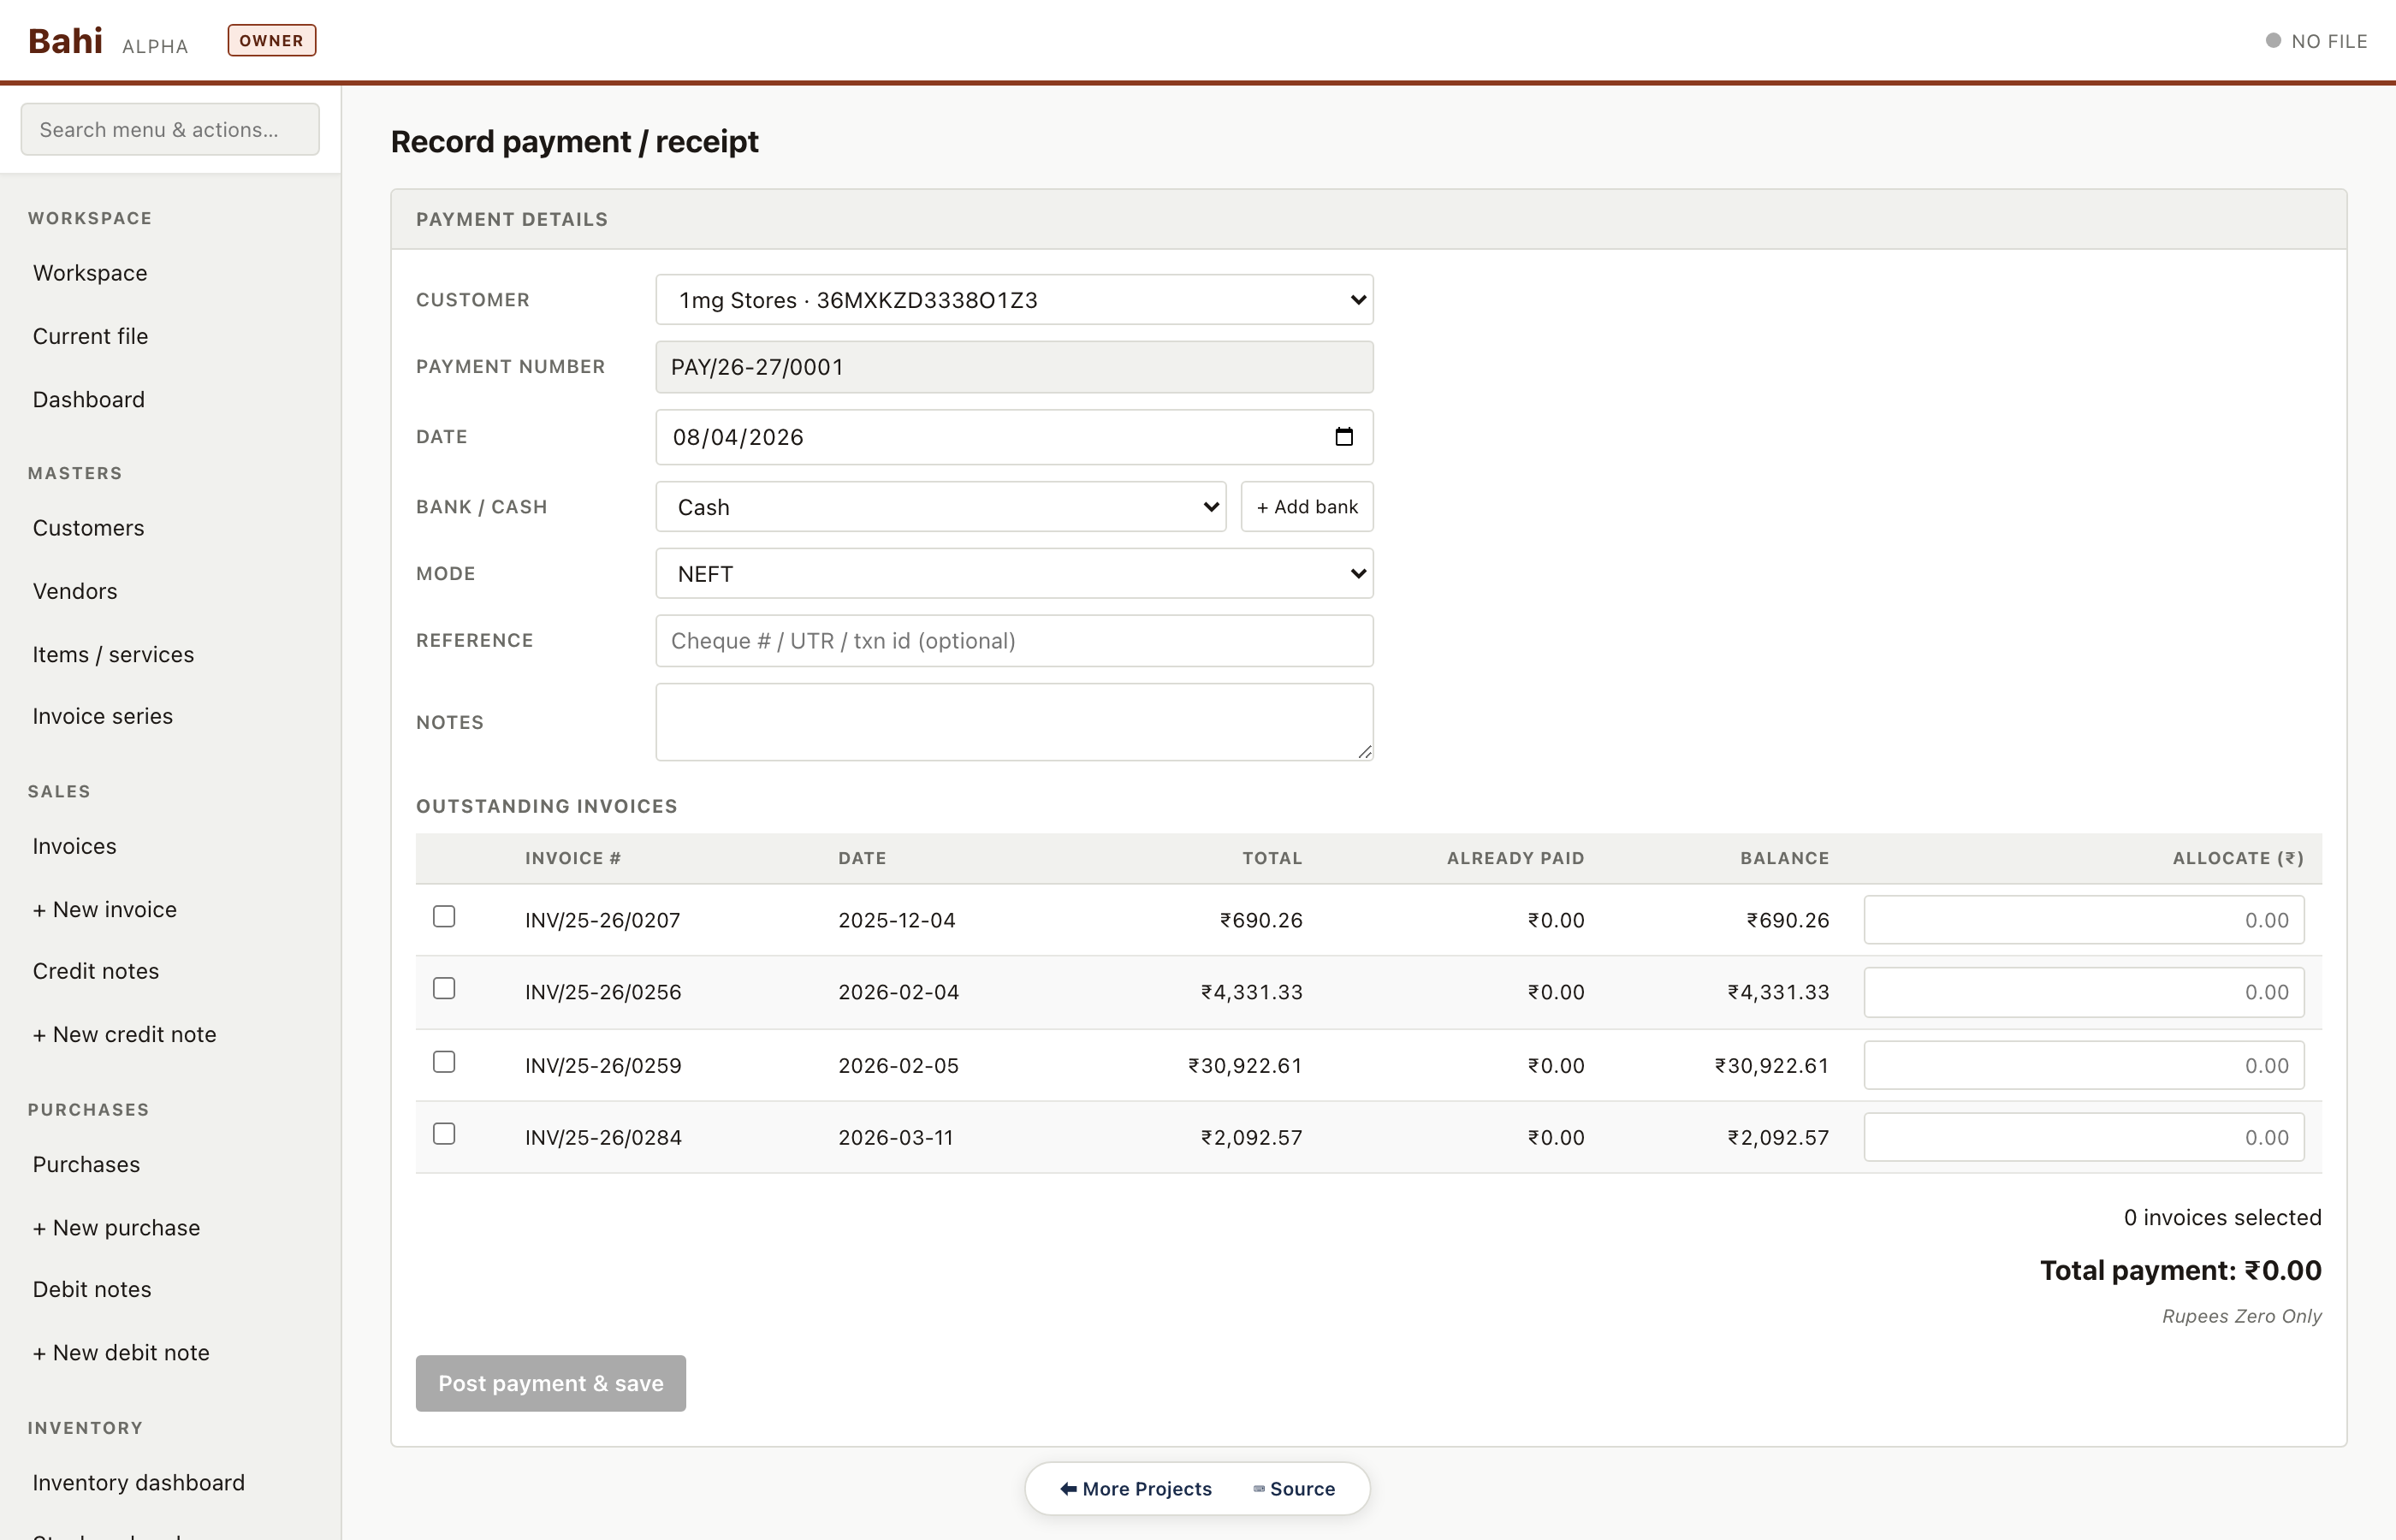Open Customers in the Masters menu
The width and height of the screenshot is (2396, 1540).
[x=88, y=528]
